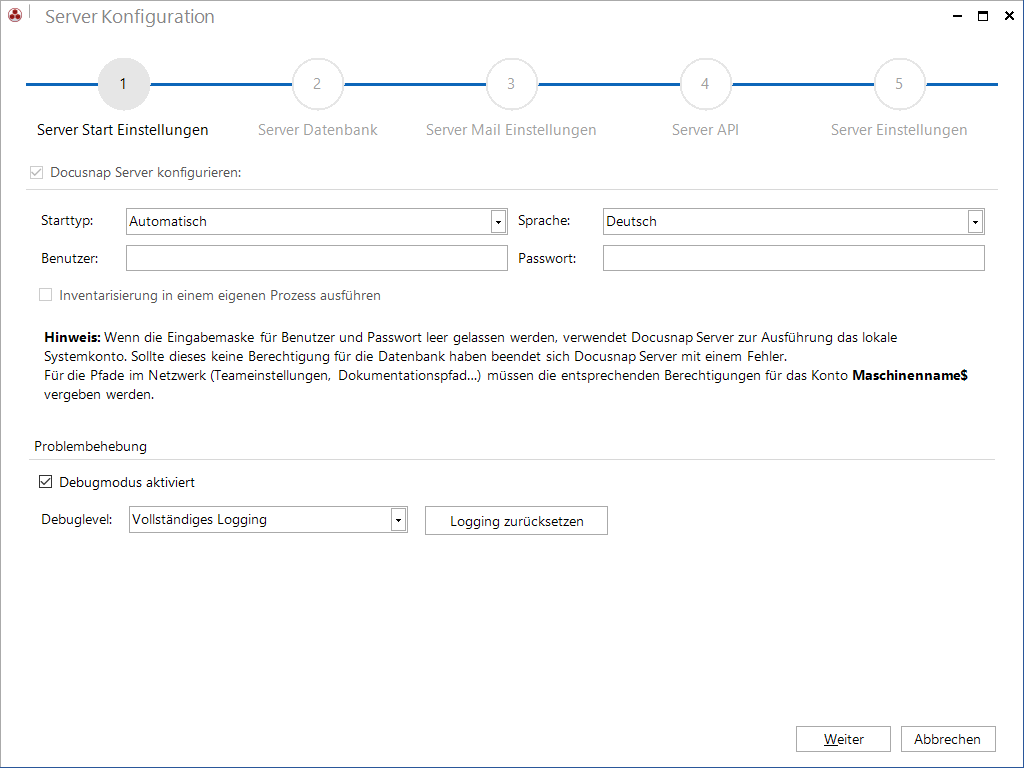Click the Vollständiges Logging combo box
The height and width of the screenshot is (768, 1024).
[268, 520]
